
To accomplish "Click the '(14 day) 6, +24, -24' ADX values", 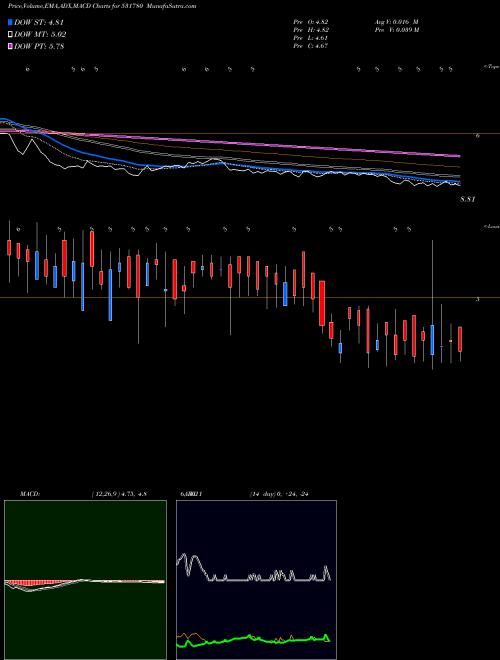I will click(x=279, y=494).
